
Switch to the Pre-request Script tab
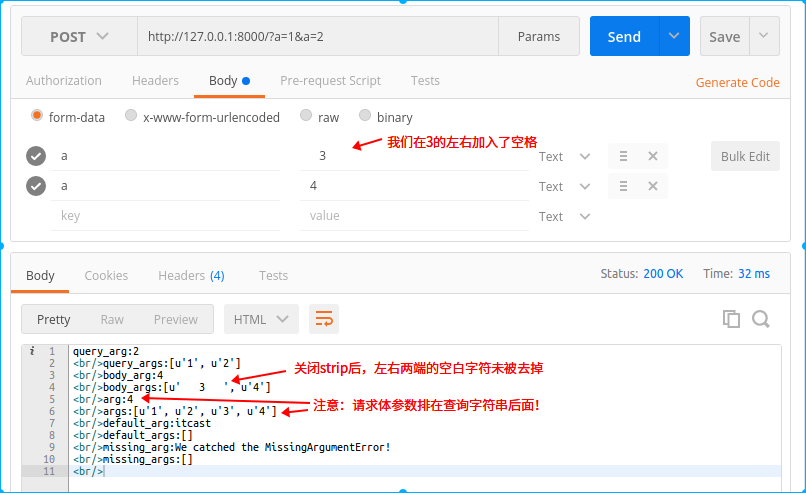pos(330,81)
